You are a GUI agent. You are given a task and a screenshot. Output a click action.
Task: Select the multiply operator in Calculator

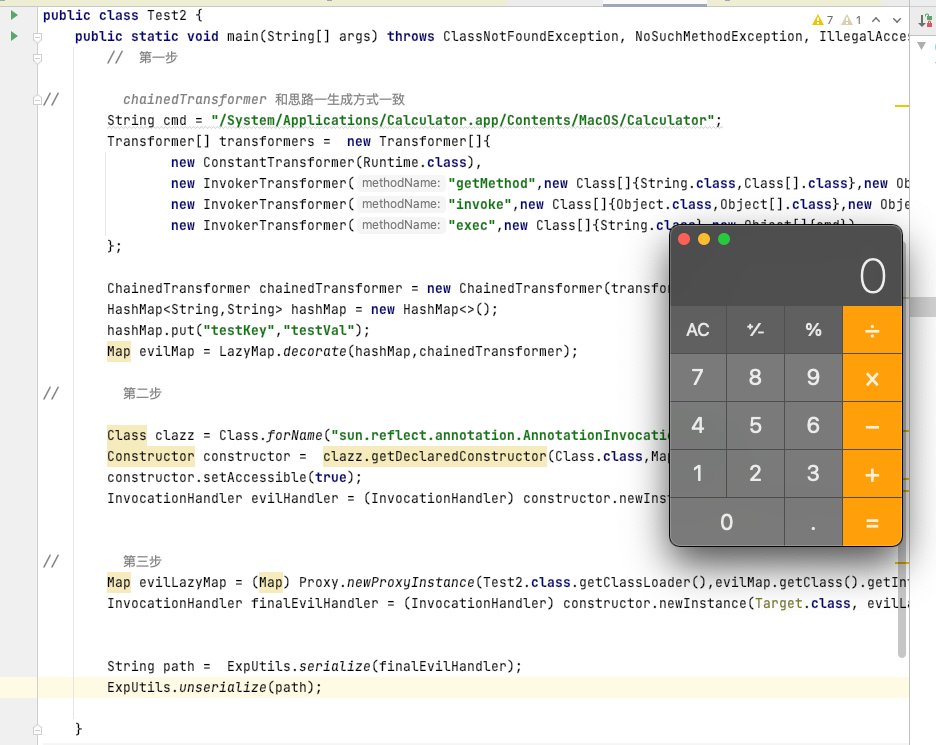[872, 378]
